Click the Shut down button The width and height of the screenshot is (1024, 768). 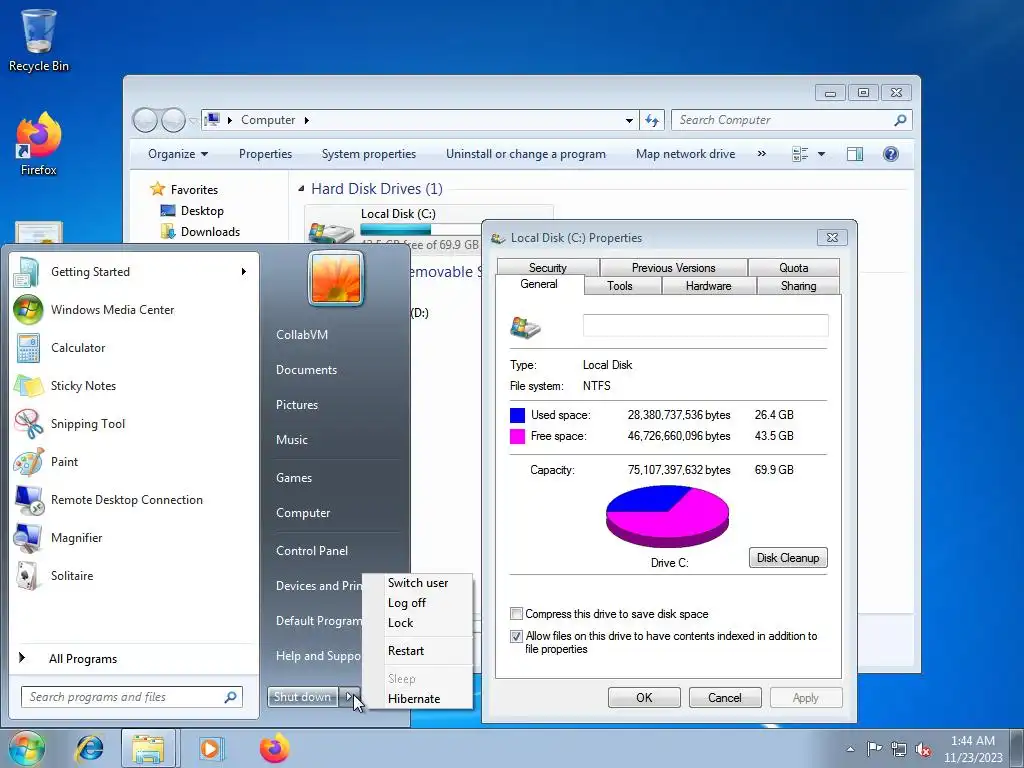(302, 697)
